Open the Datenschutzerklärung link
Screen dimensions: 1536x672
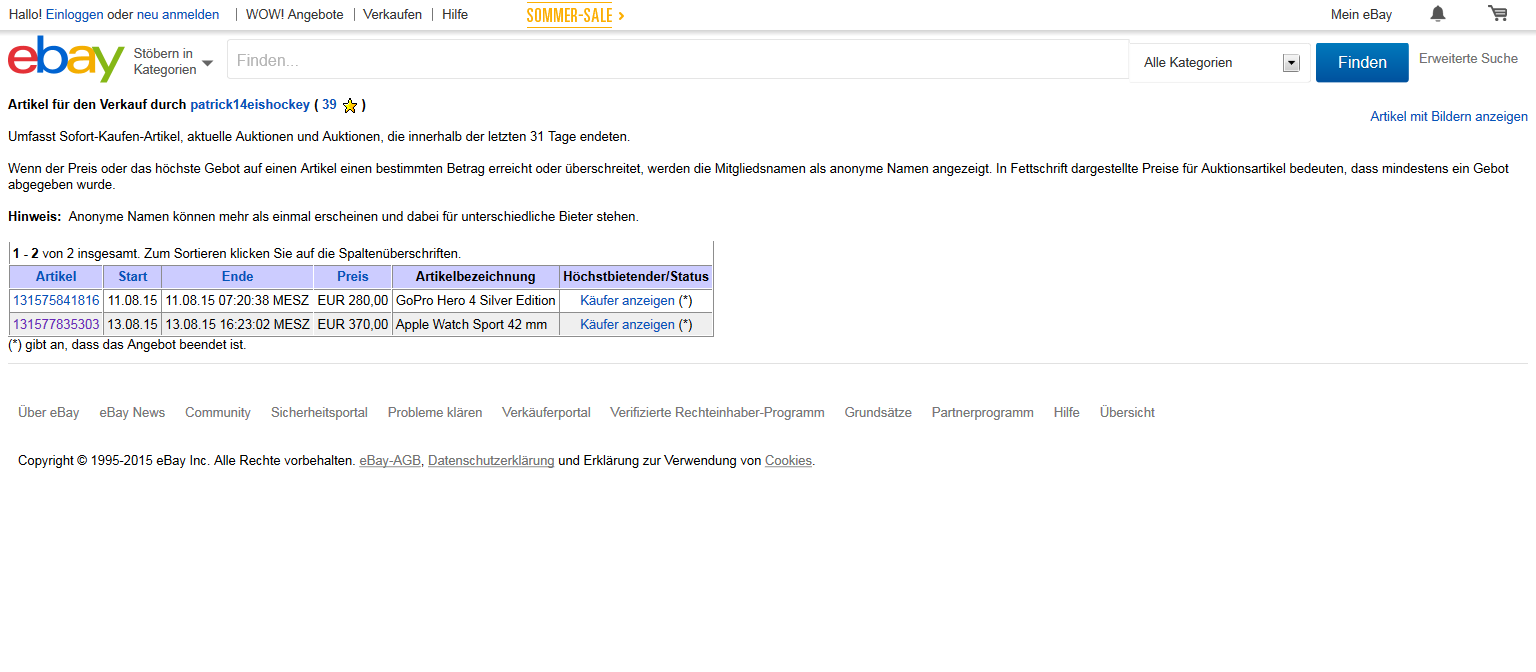(x=491, y=461)
